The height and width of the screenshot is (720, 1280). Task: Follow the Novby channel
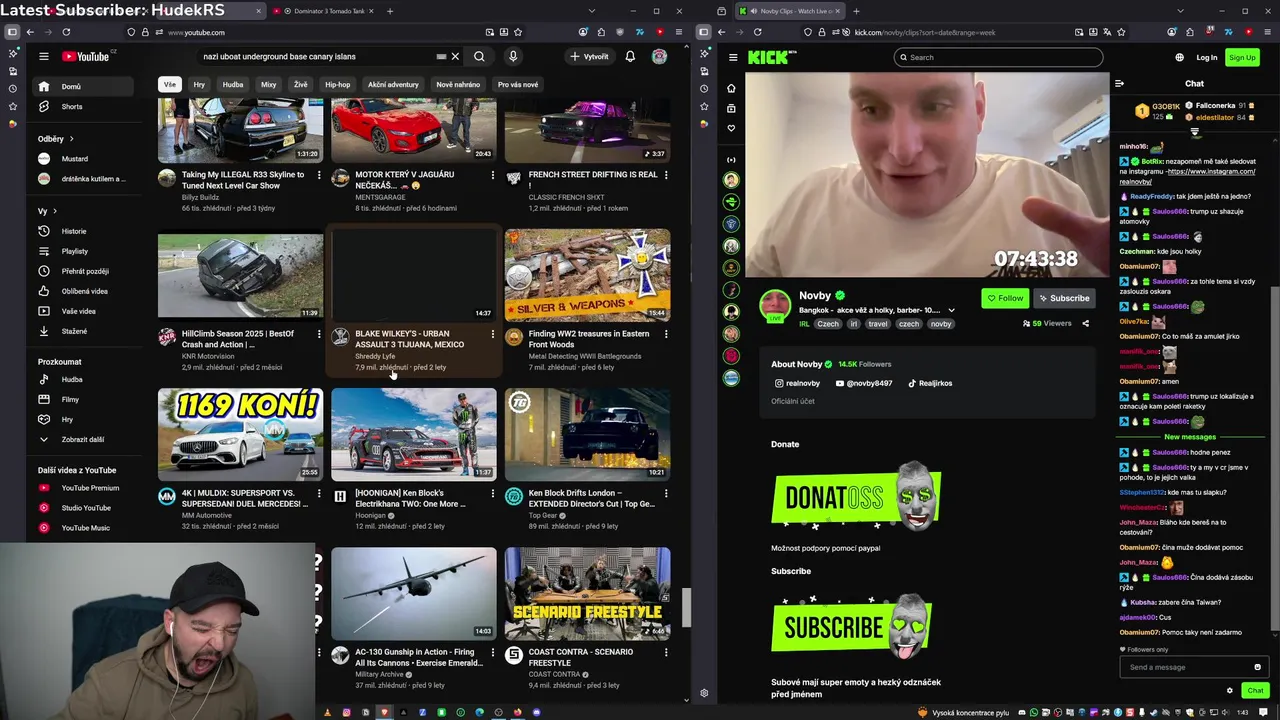pyautogui.click(x=1005, y=298)
